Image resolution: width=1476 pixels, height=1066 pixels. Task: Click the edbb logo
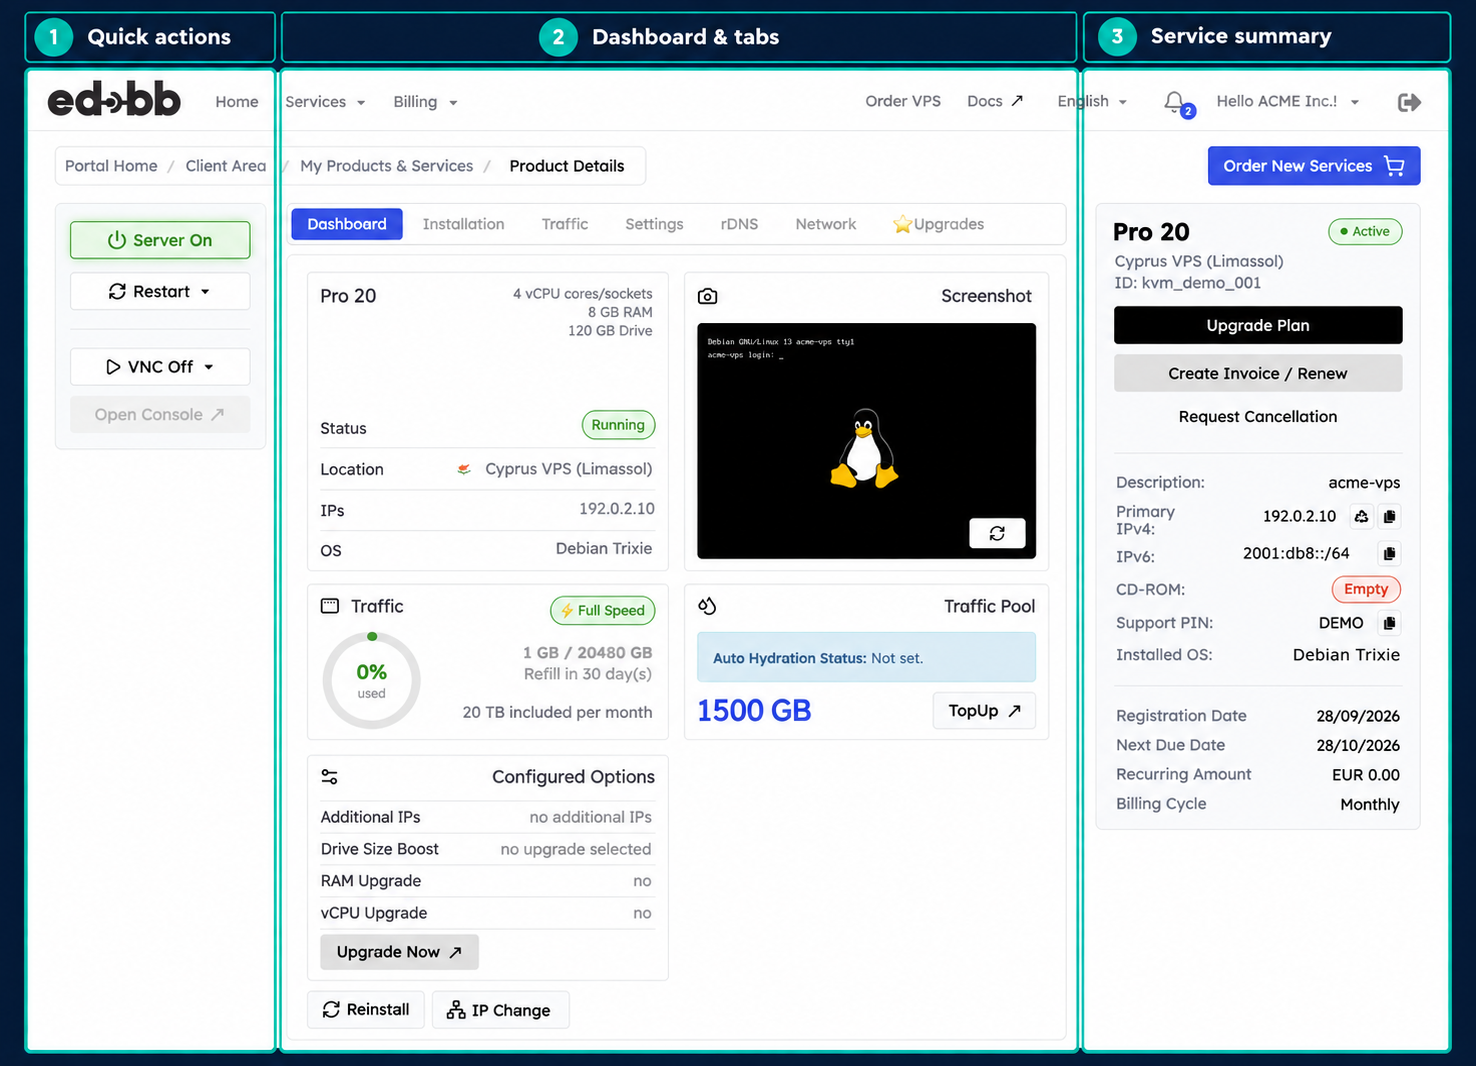click(x=114, y=101)
